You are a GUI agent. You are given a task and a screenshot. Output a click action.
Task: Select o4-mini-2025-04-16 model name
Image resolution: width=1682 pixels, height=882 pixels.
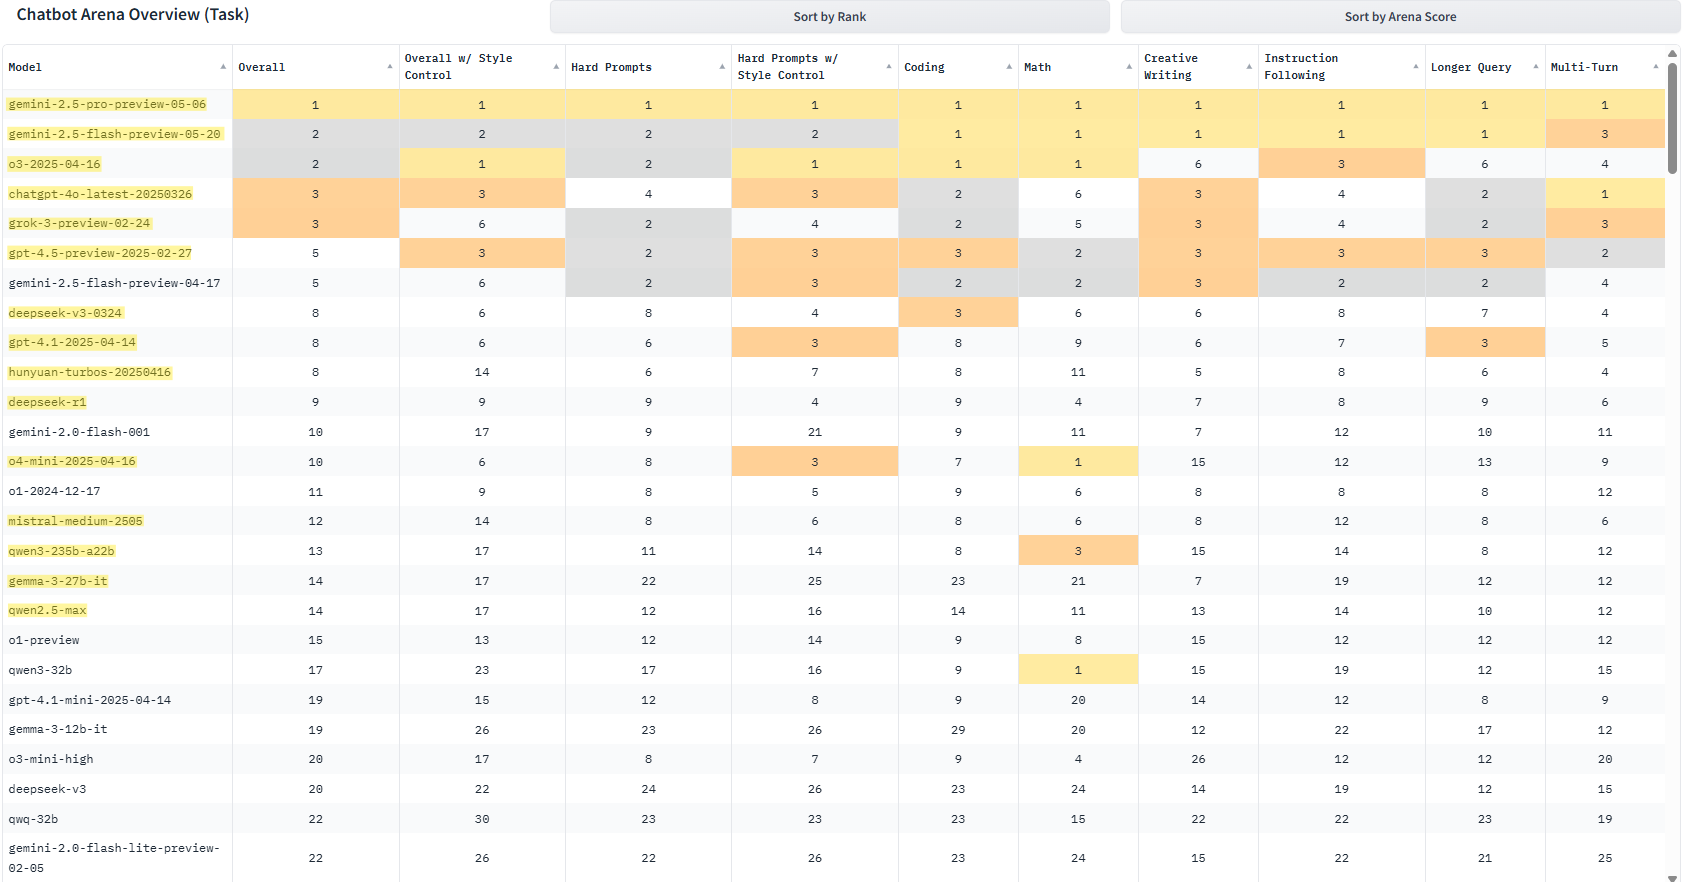[72, 461]
